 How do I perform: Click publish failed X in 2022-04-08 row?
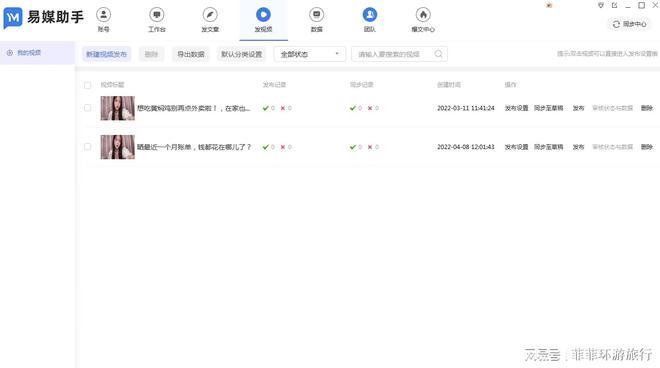tap(283, 147)
